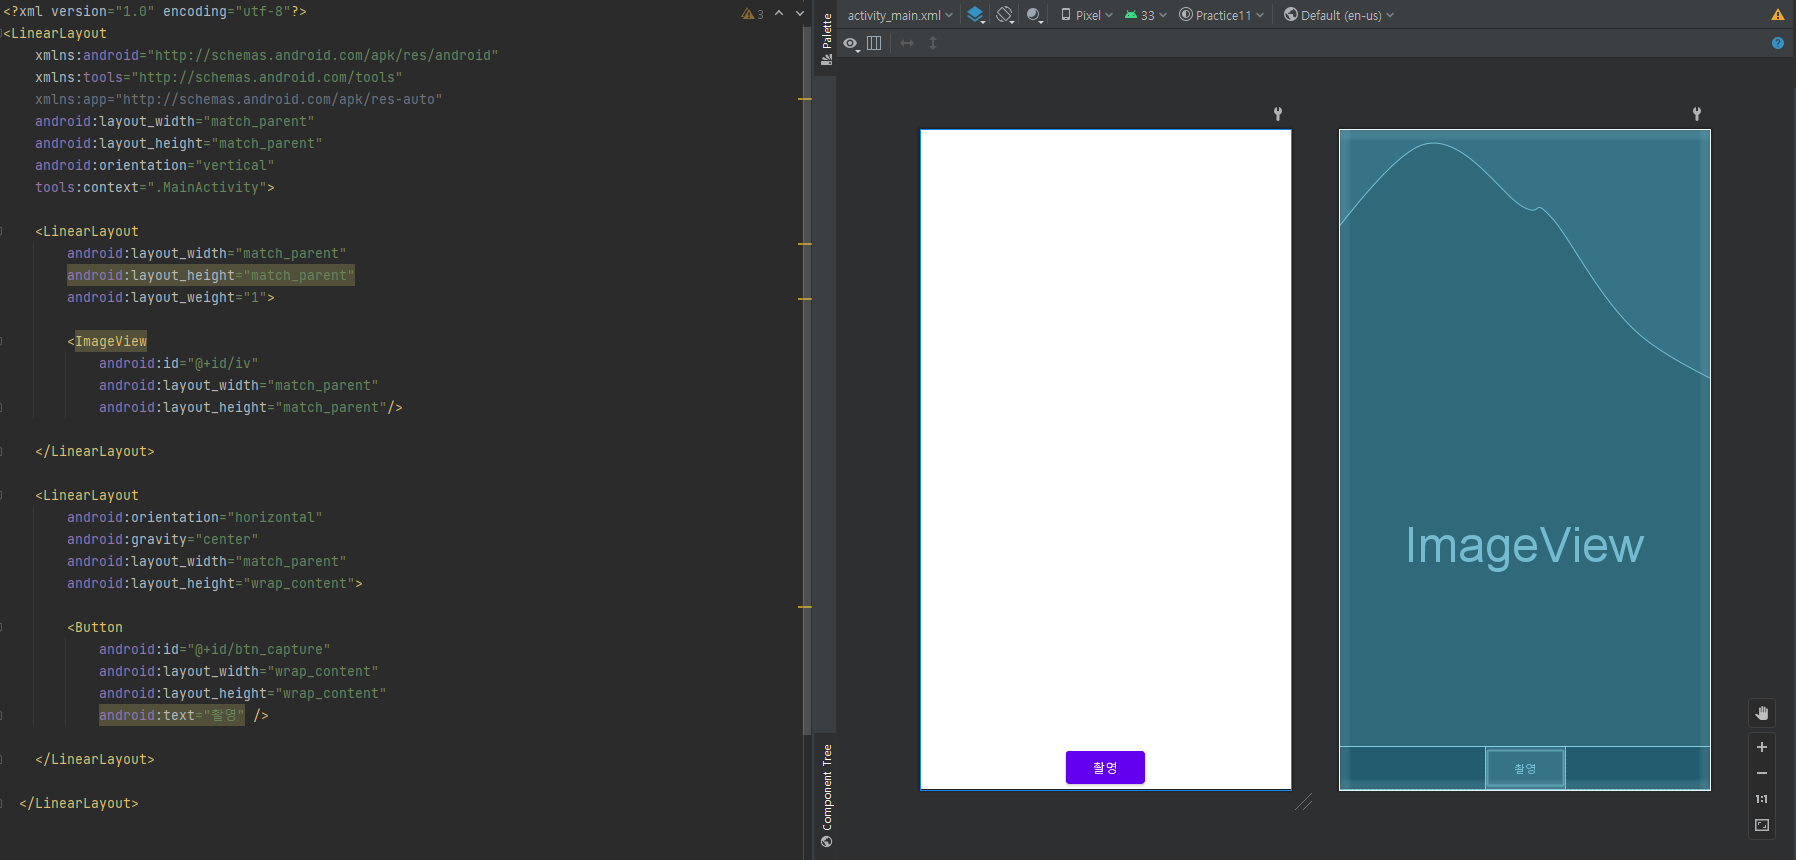Click the zoom to fit screen icon
This screenshot has width=1796, height=860.
pyautogui.click(x=1762, y=825)
